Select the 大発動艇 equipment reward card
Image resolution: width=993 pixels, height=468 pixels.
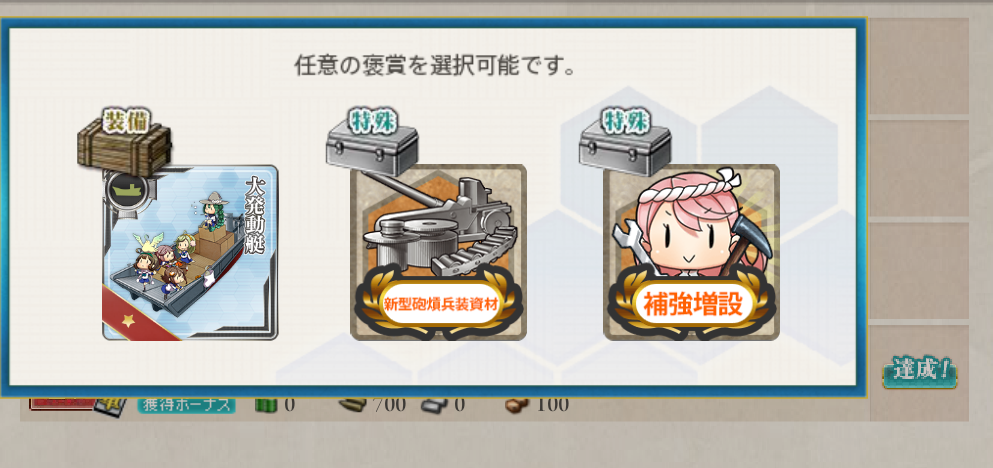pyautogui.click(x=190, y=253)
